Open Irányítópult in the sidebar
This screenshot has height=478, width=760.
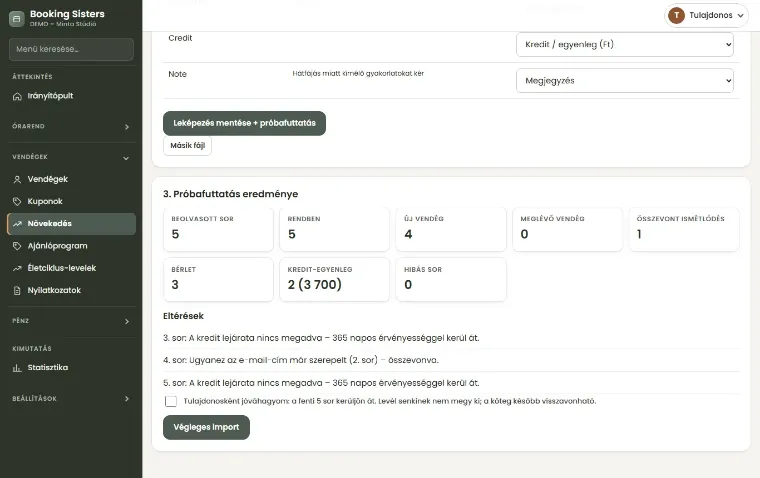point(71,96)
